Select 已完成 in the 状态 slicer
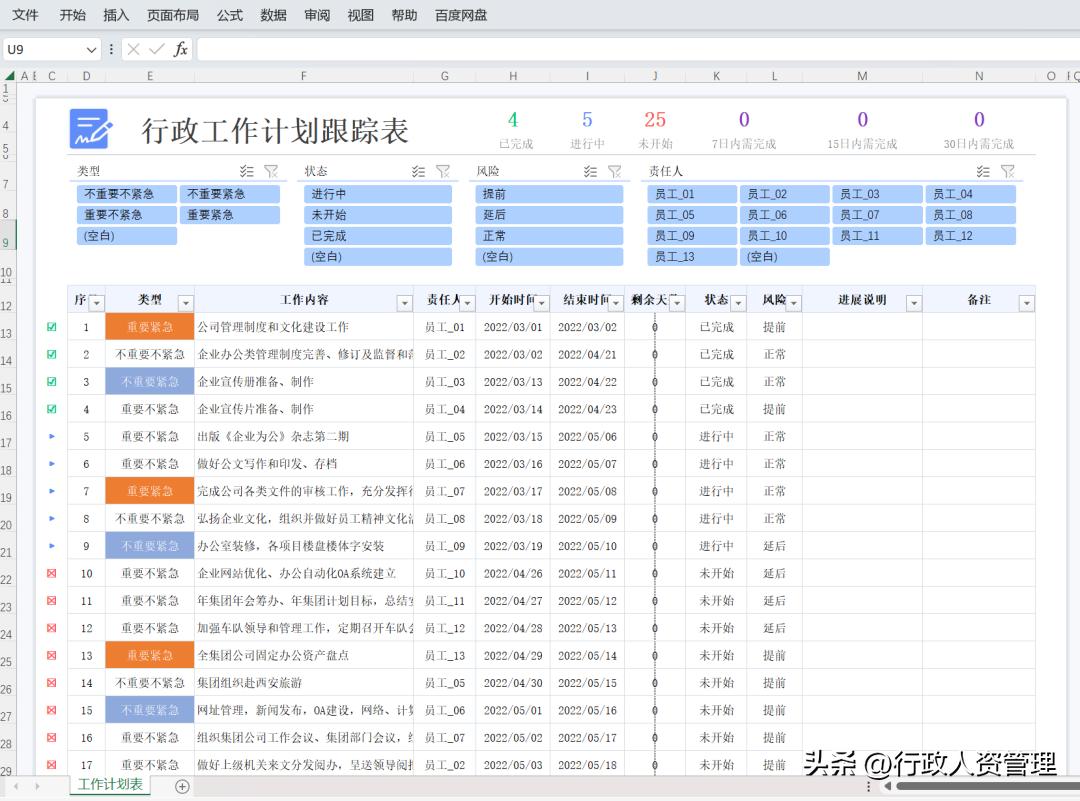 click(x=377, y=235)
